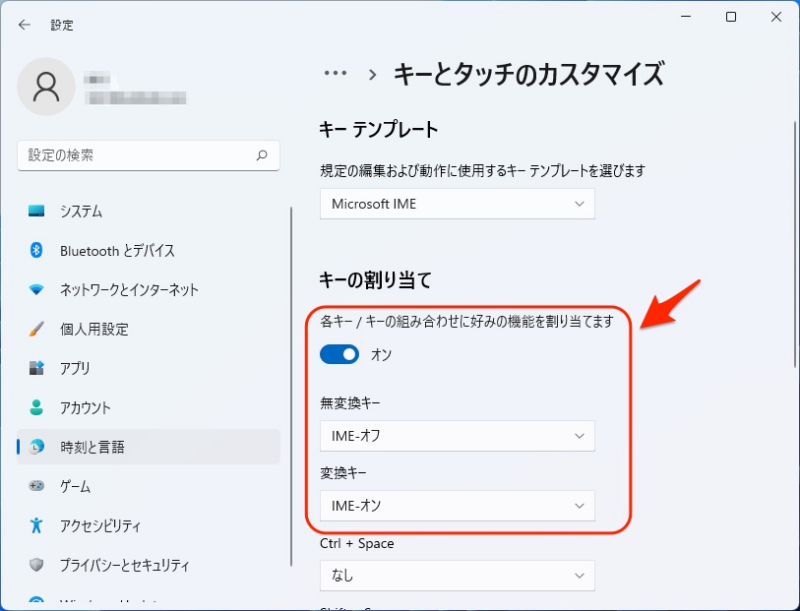Click the キーの割り当て section heading
The image size is (800, 611).
pos(376,279)
